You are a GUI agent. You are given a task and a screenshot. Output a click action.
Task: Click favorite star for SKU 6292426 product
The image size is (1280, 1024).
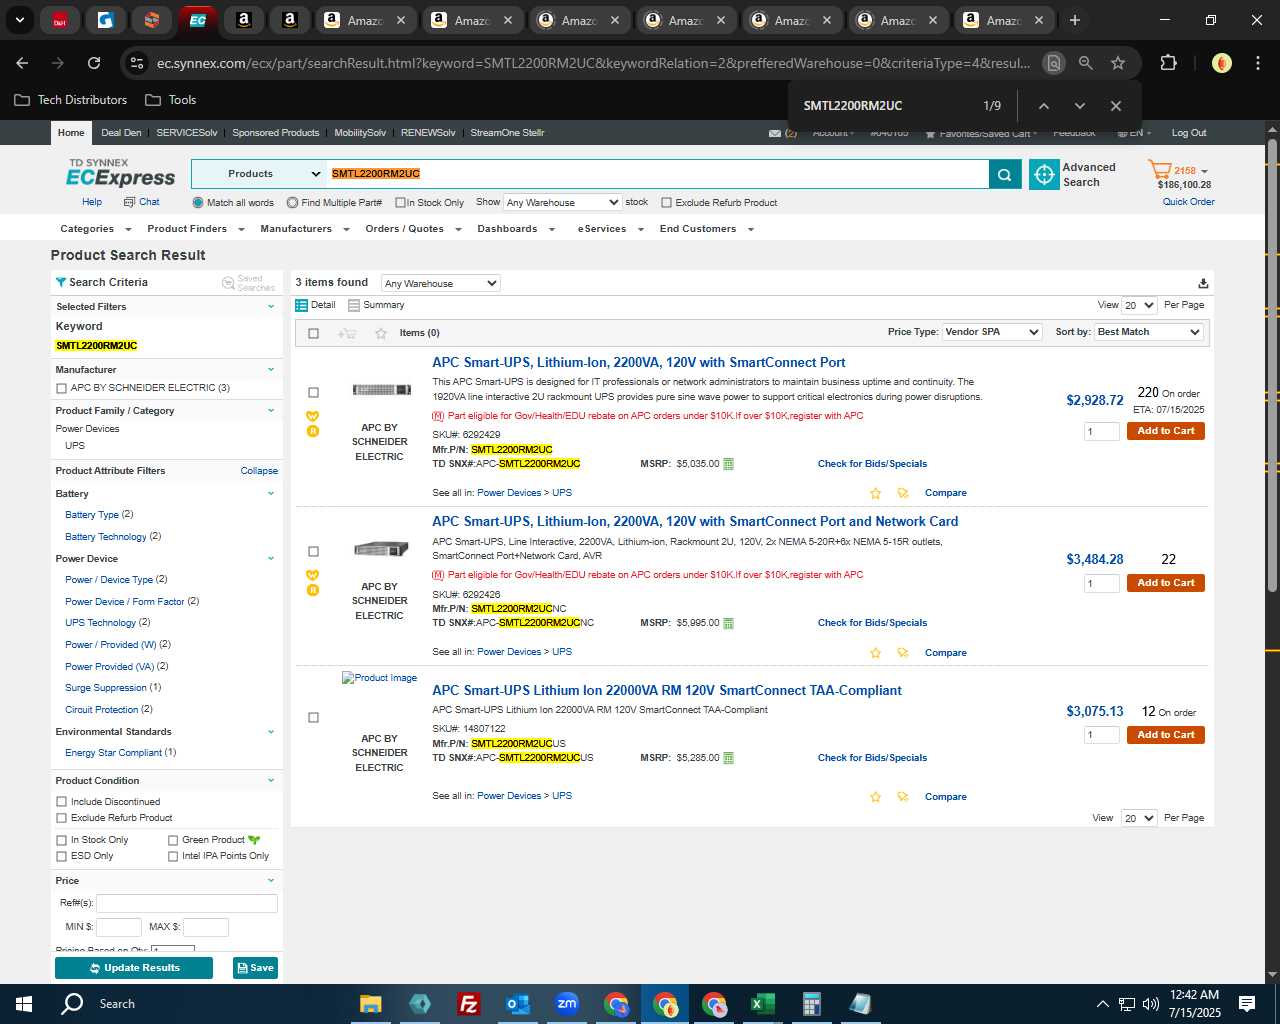coord(875,653)
